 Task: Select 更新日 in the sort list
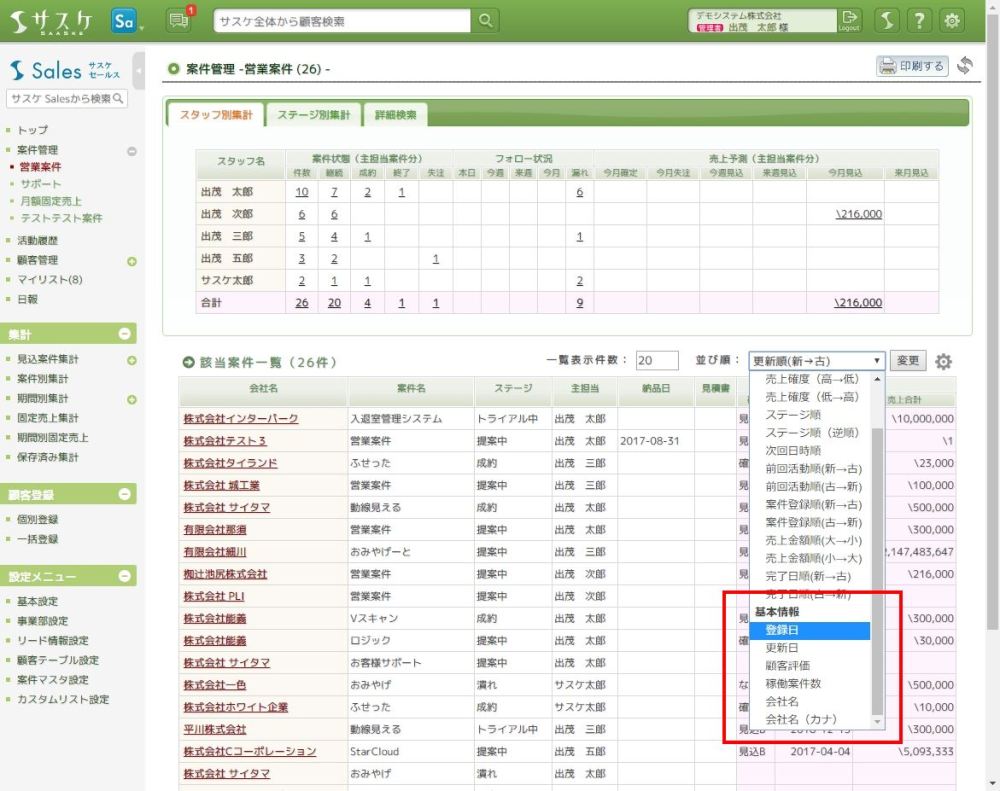click(x=781, y=648)
